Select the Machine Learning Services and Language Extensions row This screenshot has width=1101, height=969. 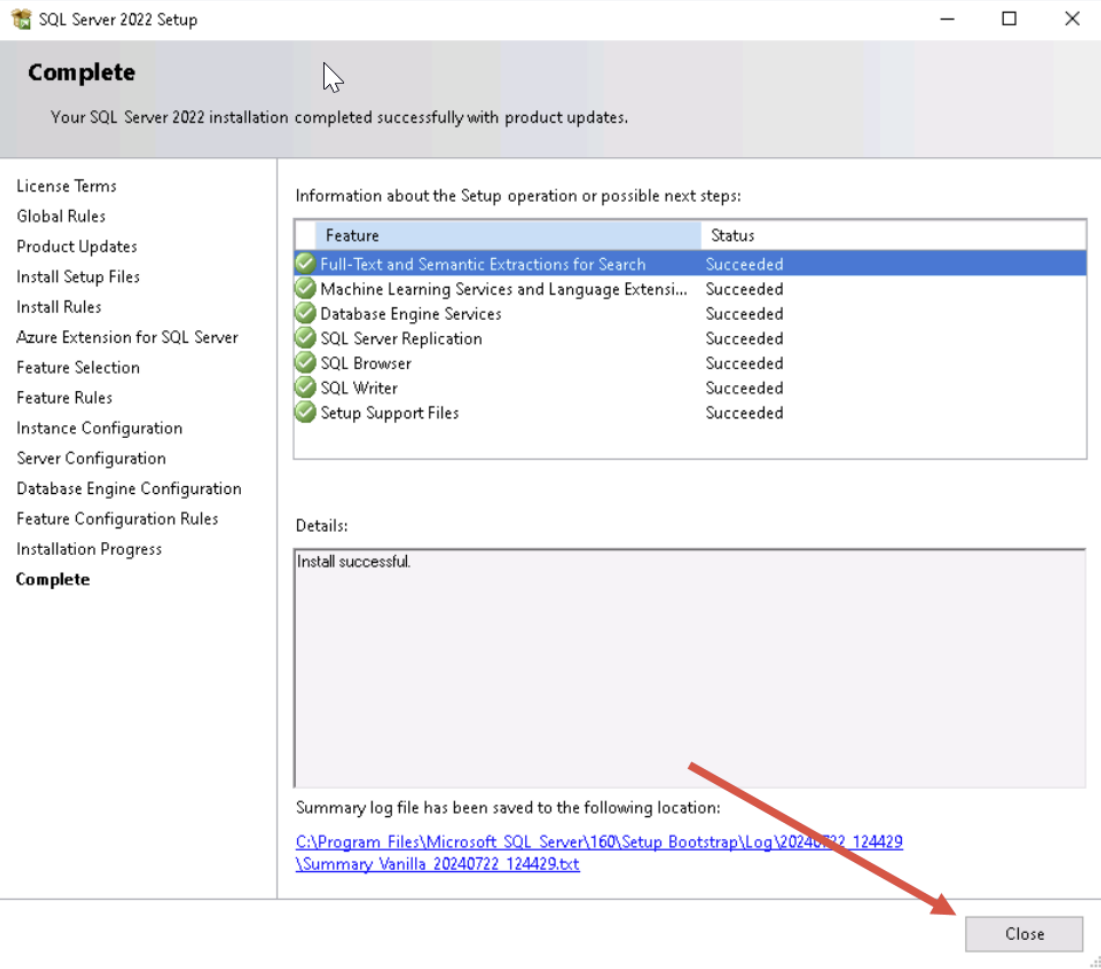coord(690,289)
